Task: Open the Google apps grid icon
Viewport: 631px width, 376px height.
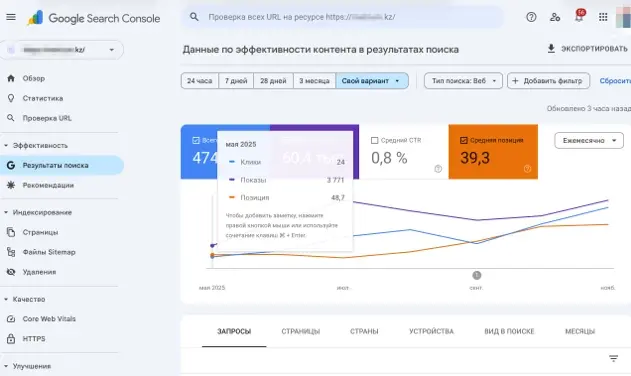Action: [x=603, y=17]
